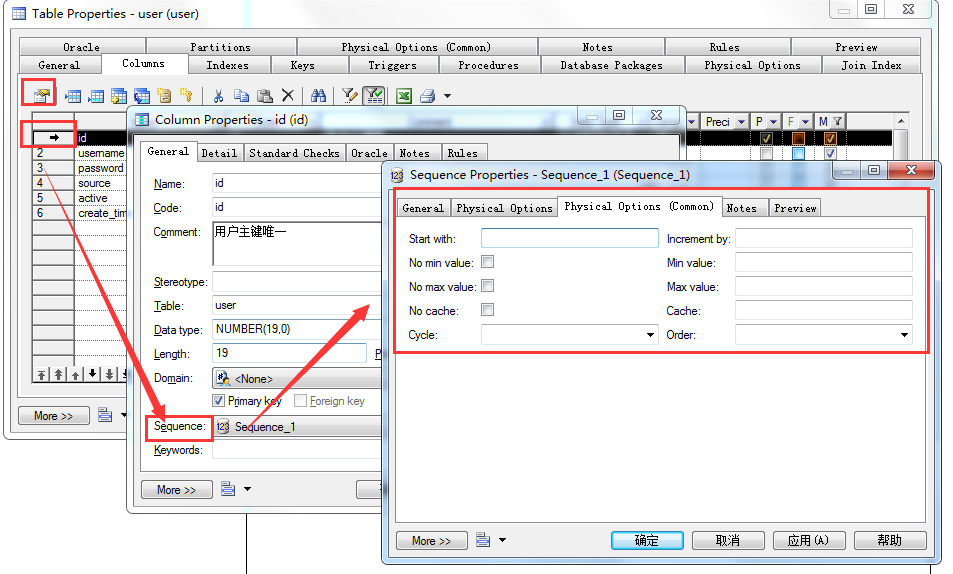Toggle the Enable Filter toolbar icon
Image resolution: width=953 pixels, height=574 pixels.
click(x=373, y=95)
